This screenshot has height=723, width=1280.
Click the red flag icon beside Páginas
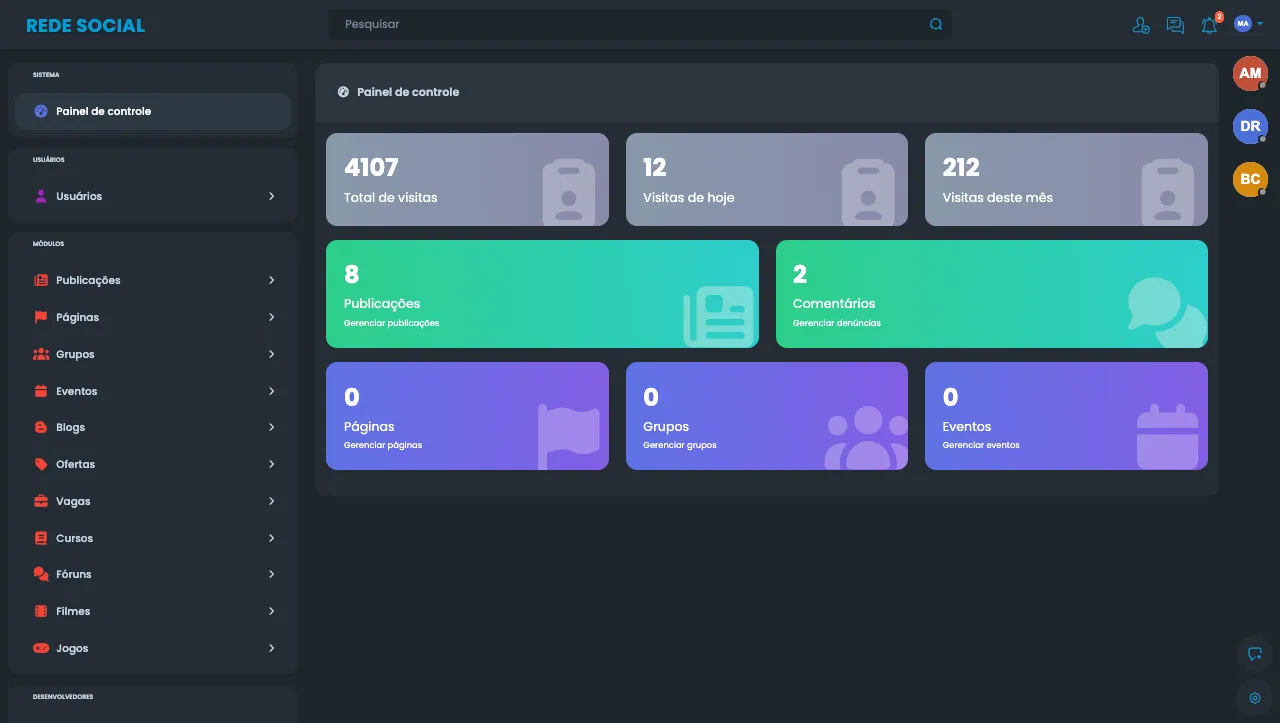(x=41, y=317)
